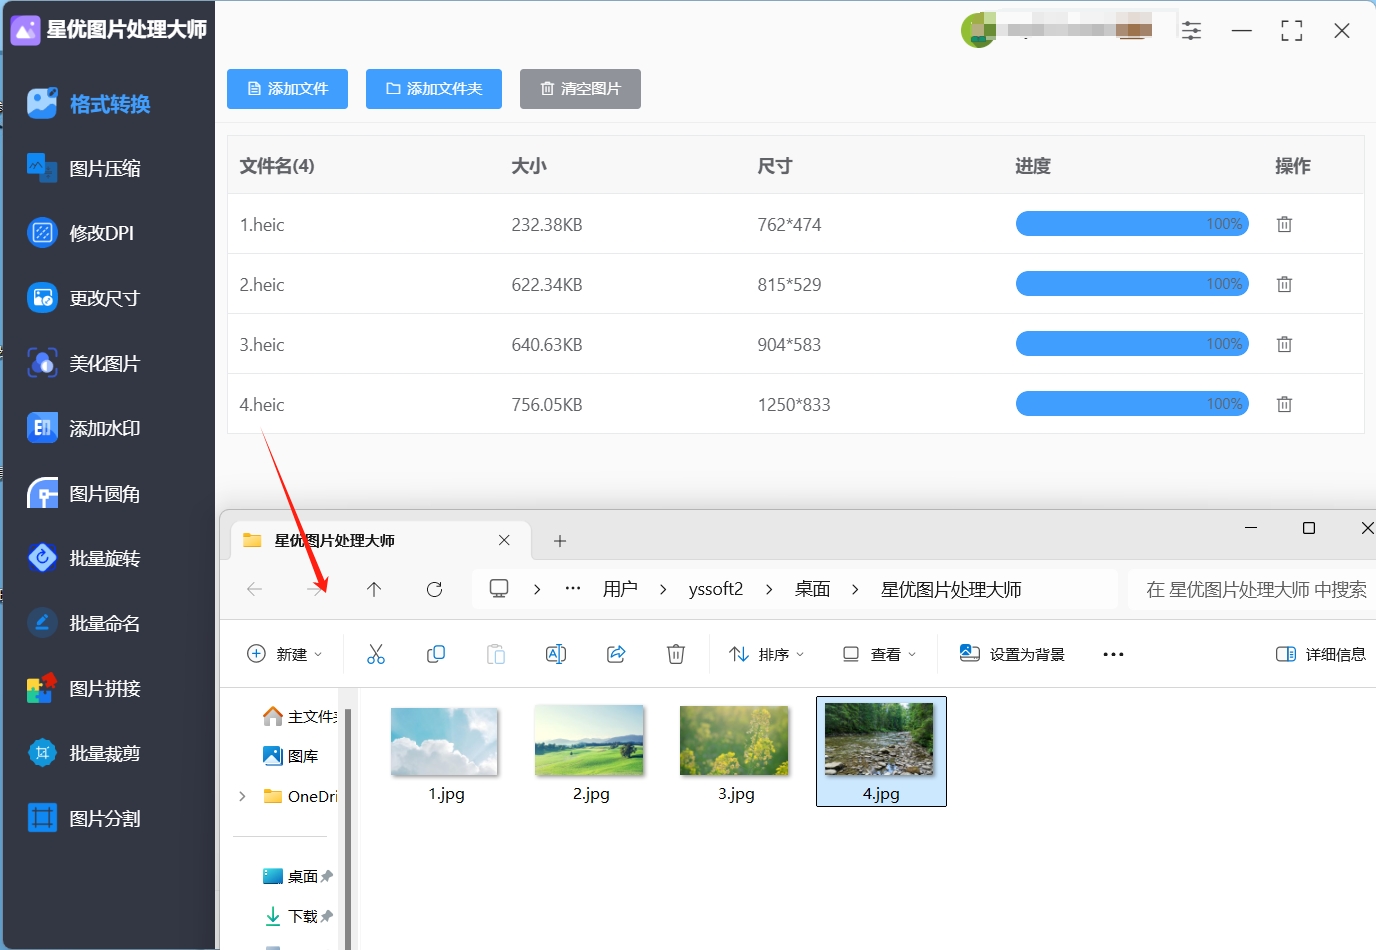Delete the 4.heic row with its trash icon
Viewport: 1376px width, 950px height.
tap(1285, 404)
